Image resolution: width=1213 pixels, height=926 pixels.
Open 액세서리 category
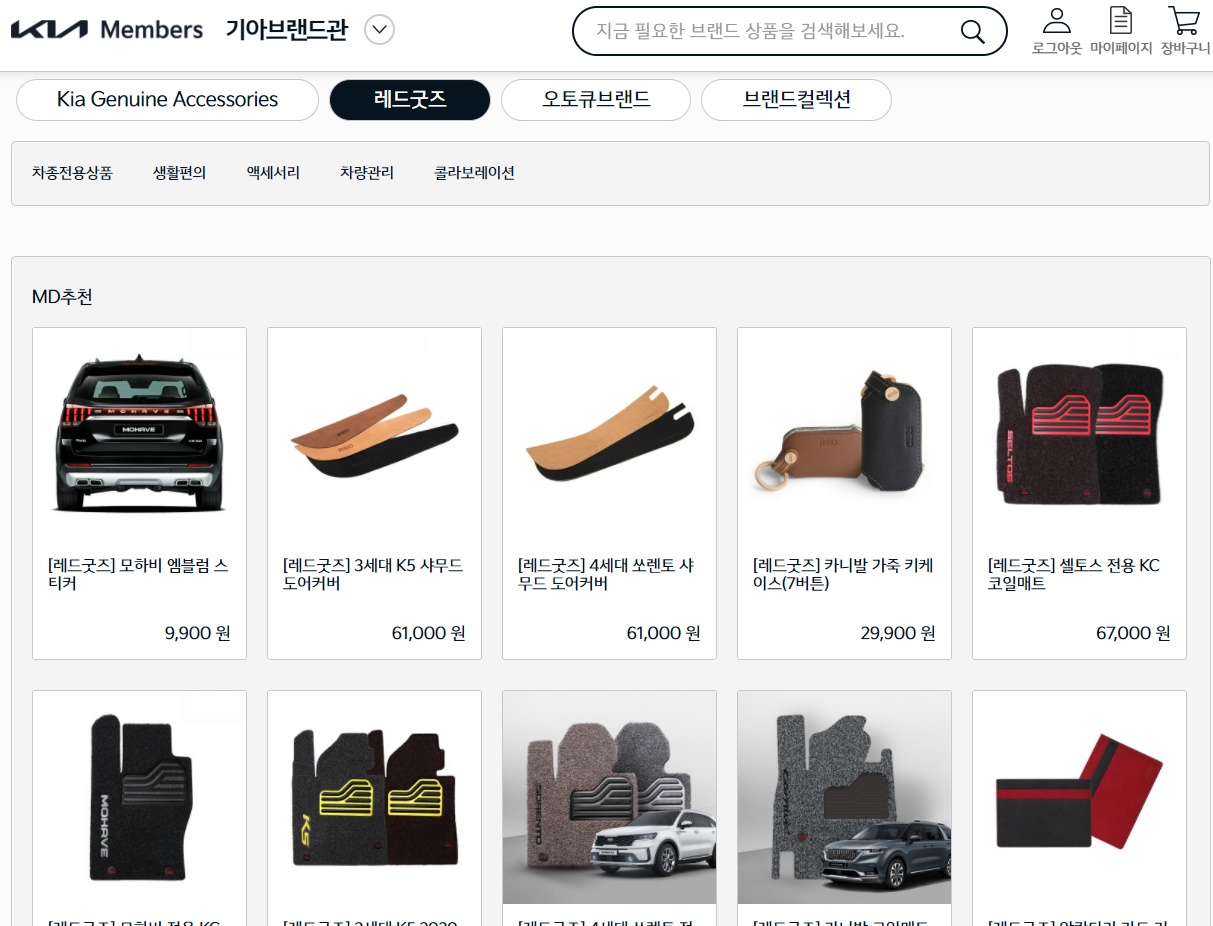(273, 173)
